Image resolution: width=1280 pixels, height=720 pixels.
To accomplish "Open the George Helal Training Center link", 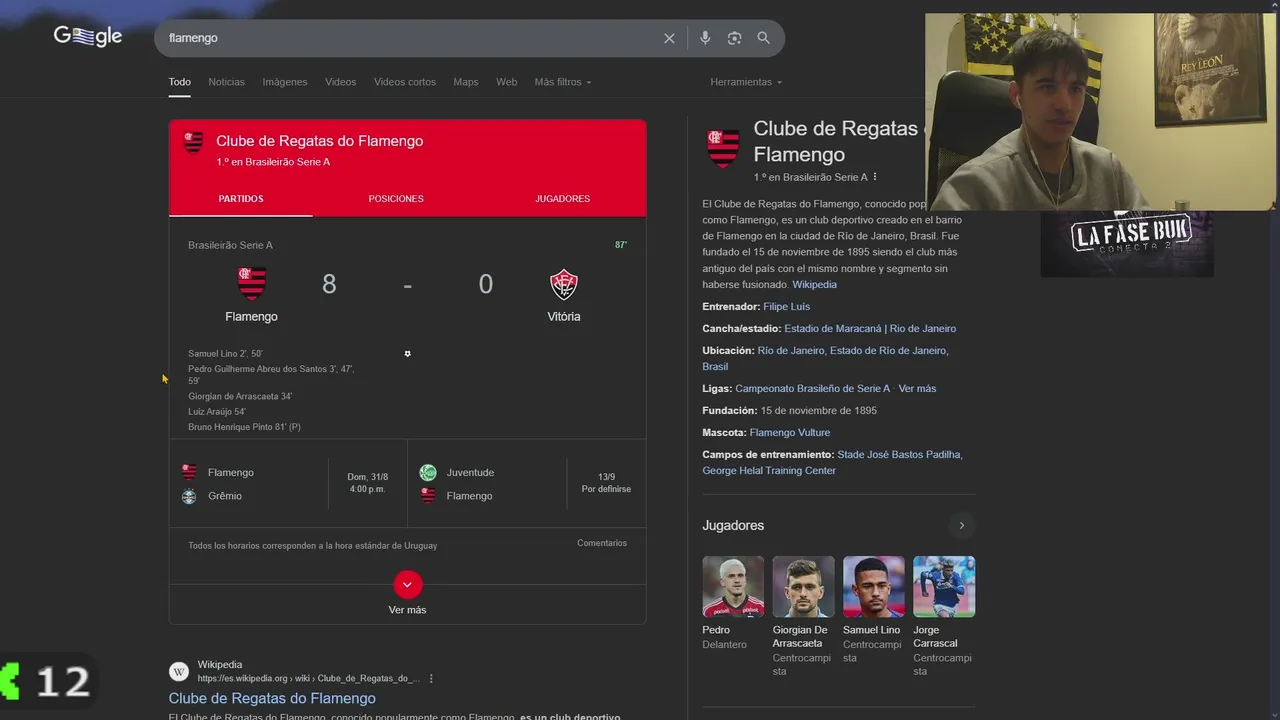I will (x=769, y=471).
